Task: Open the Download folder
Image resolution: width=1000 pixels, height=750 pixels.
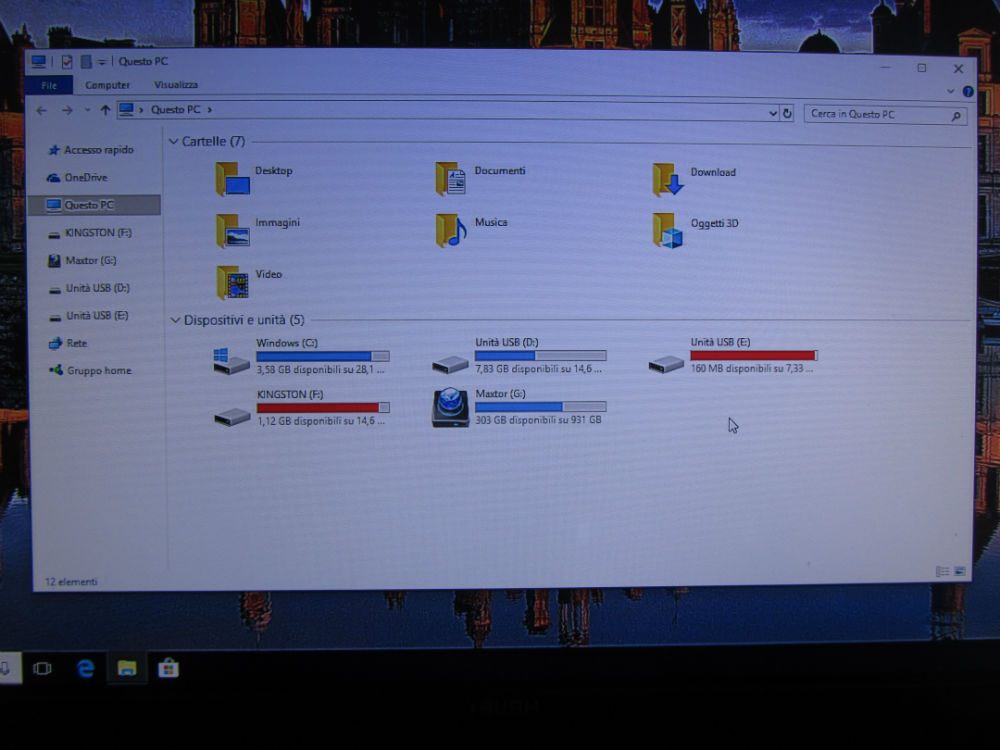Action: pos(668,180)
